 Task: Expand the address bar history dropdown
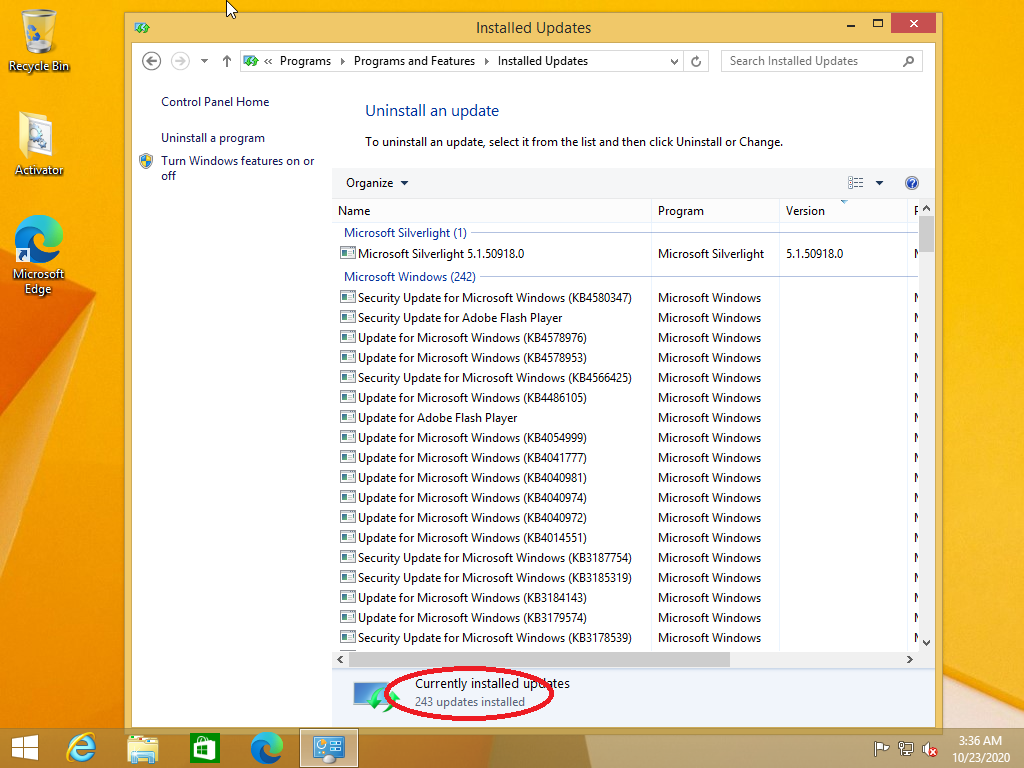pos(674,61)
